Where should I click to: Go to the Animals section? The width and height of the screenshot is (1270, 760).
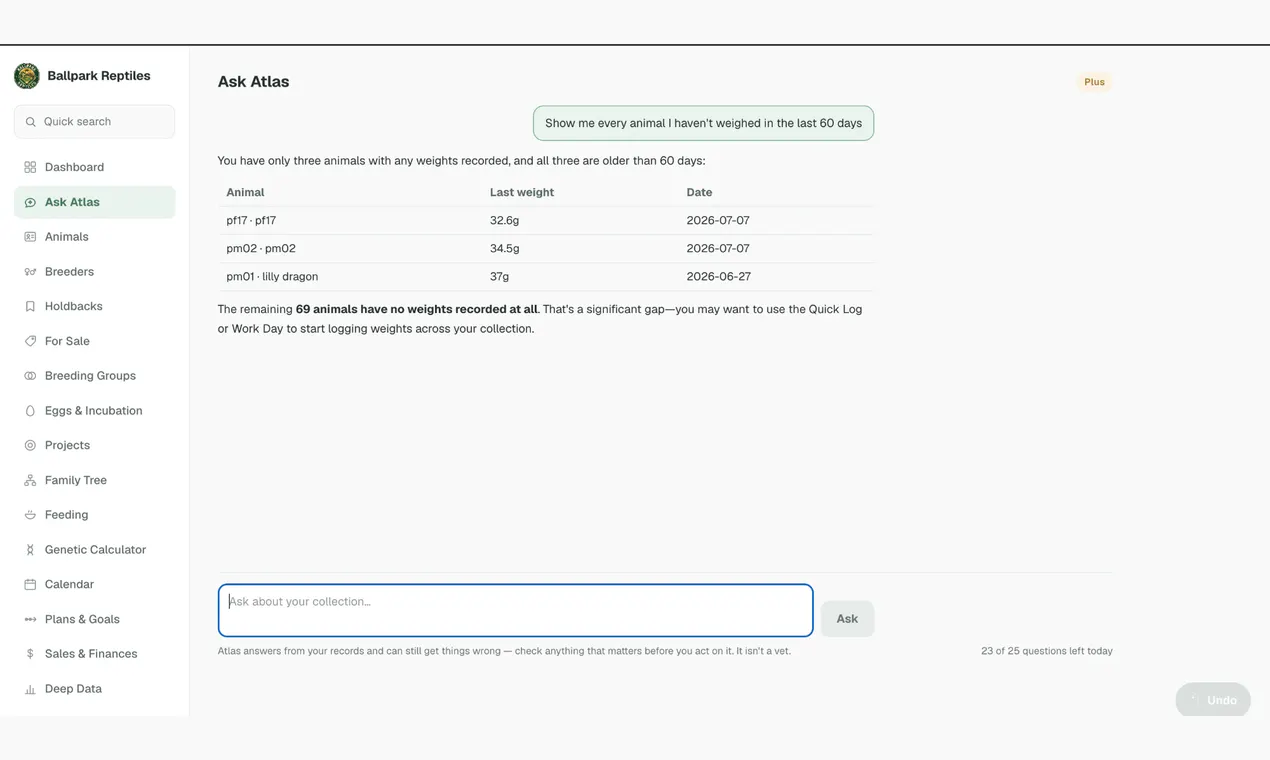[94, 237]
